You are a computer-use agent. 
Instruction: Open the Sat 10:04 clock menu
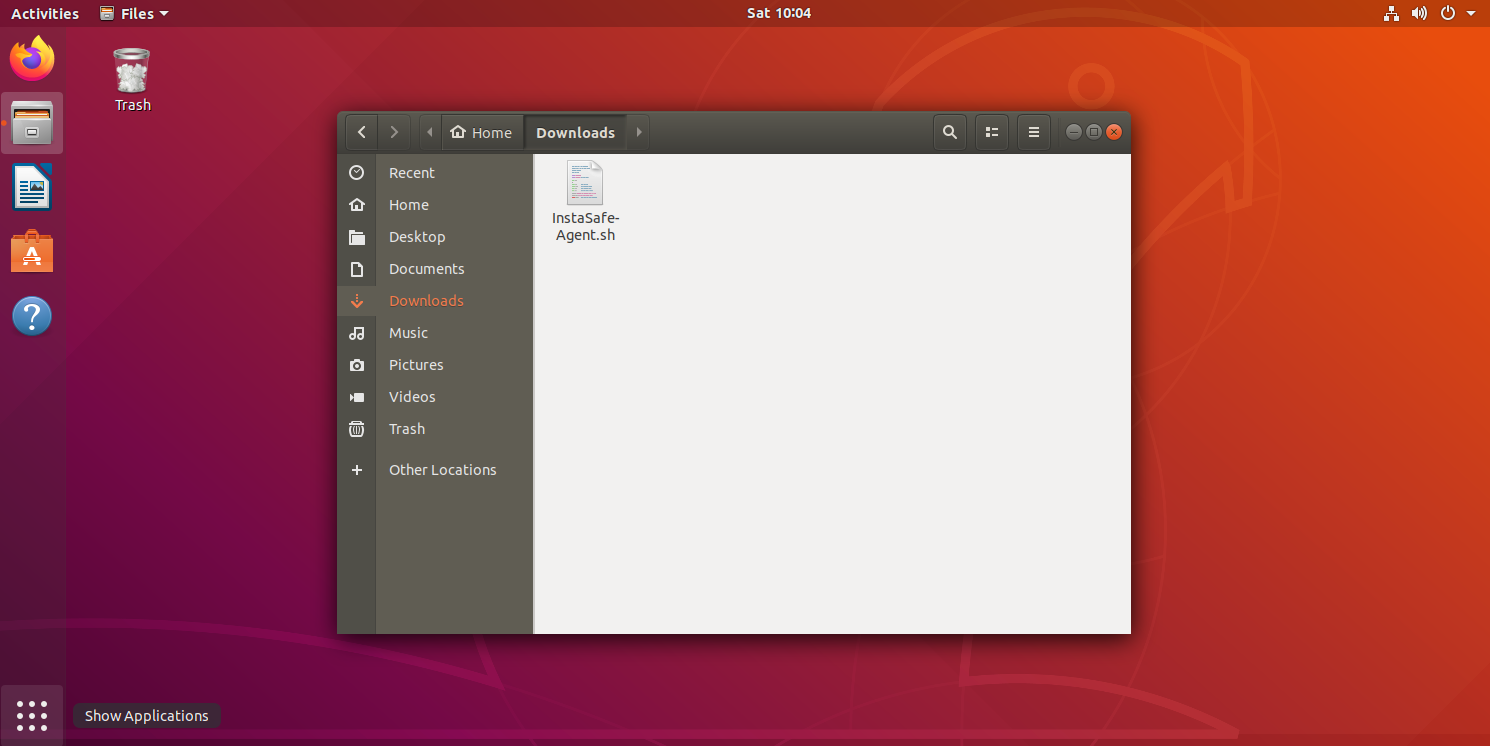tap(779, 13)
